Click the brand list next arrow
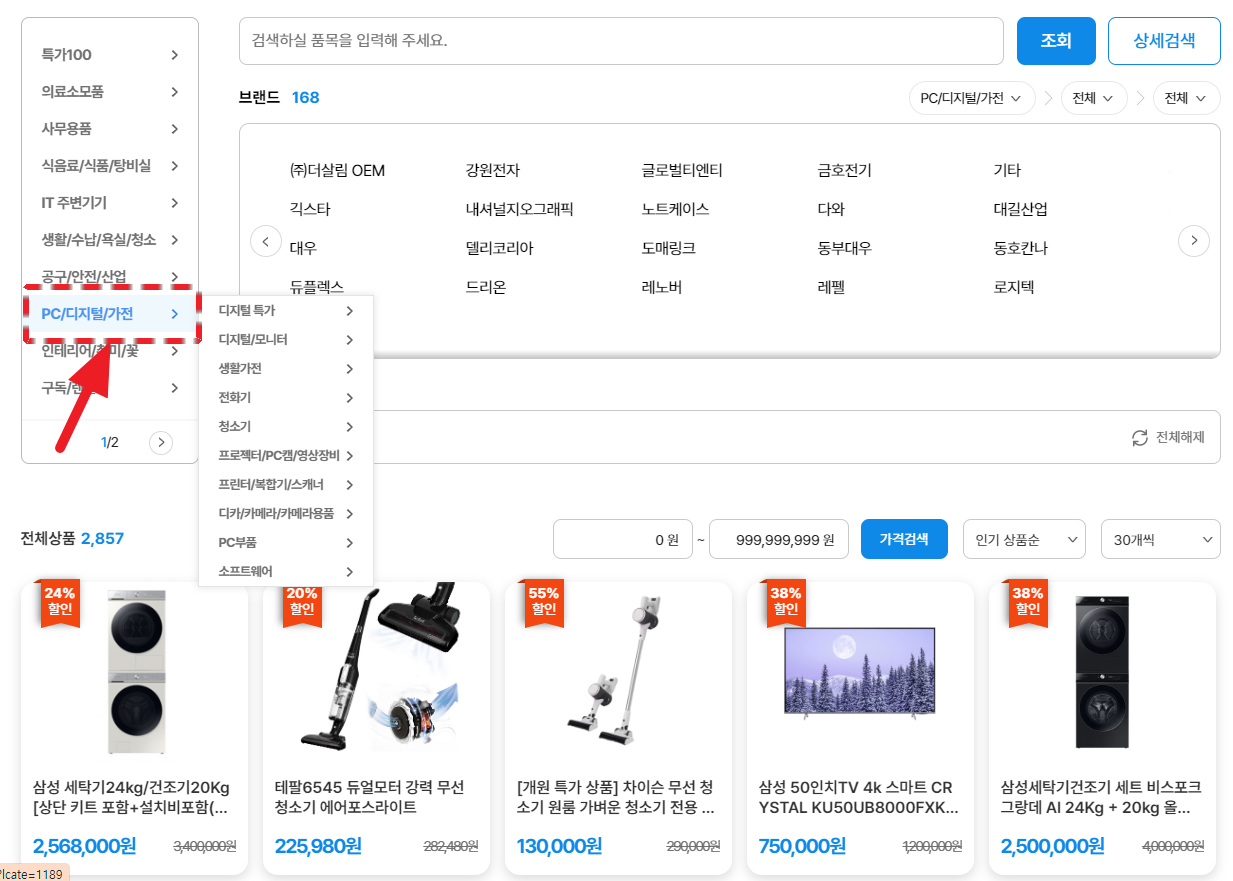The image size is (1233, 881). coord(1194,241)
